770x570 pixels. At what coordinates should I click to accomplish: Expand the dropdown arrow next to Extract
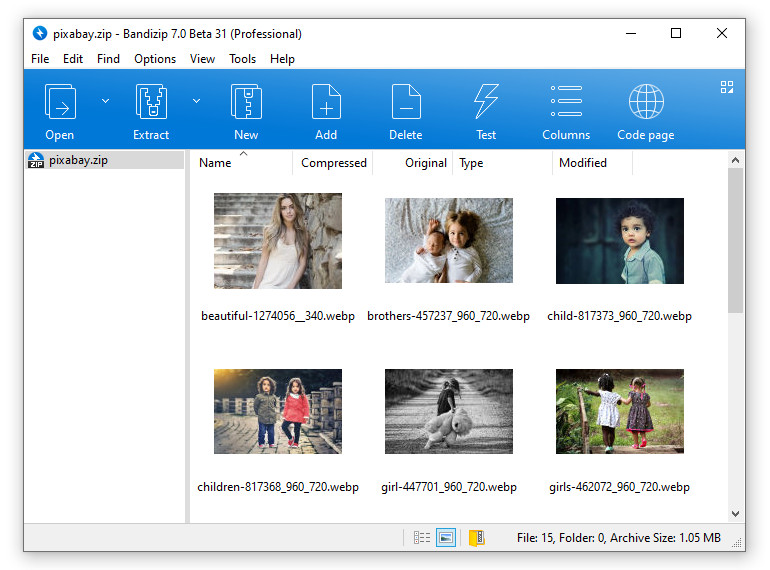tap(196, 100)
